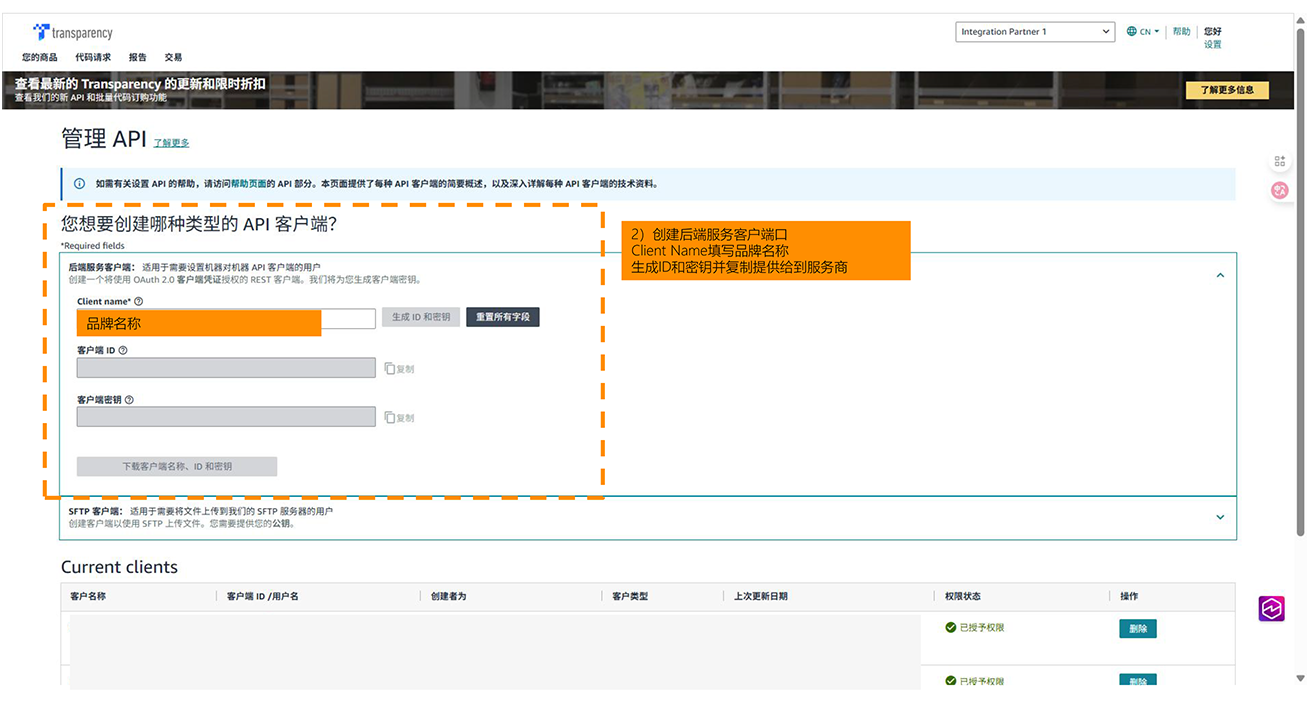Click the 了解更多信息 banner button
This screenshot has width=1310, height=716.
click(x=1227, y=90)
